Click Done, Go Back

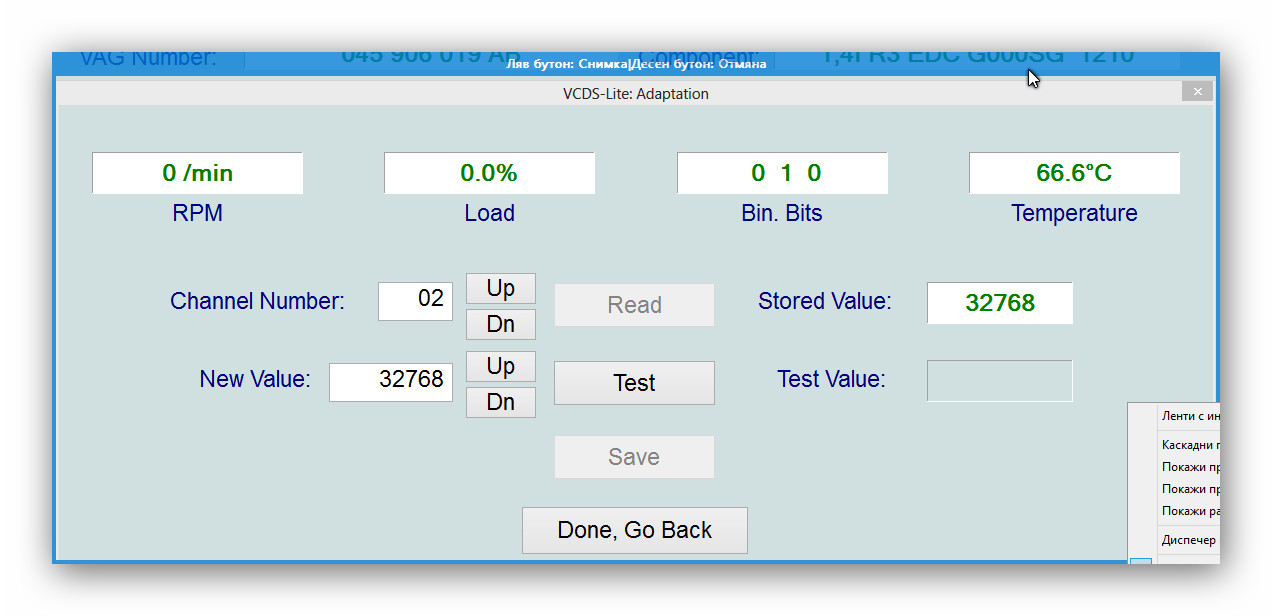pyautogui.click(x=634, y=530)
